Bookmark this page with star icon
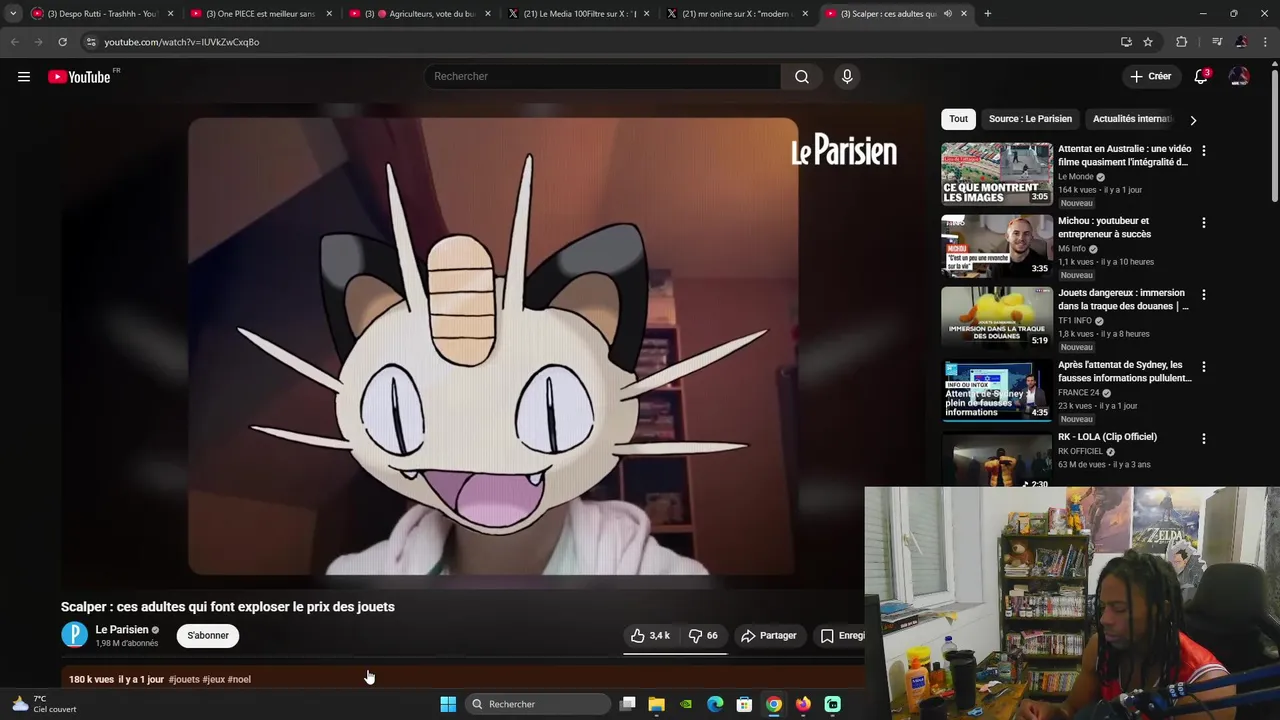The width and height of the screenshot is (1280, 720). (x=1148, y=42)
